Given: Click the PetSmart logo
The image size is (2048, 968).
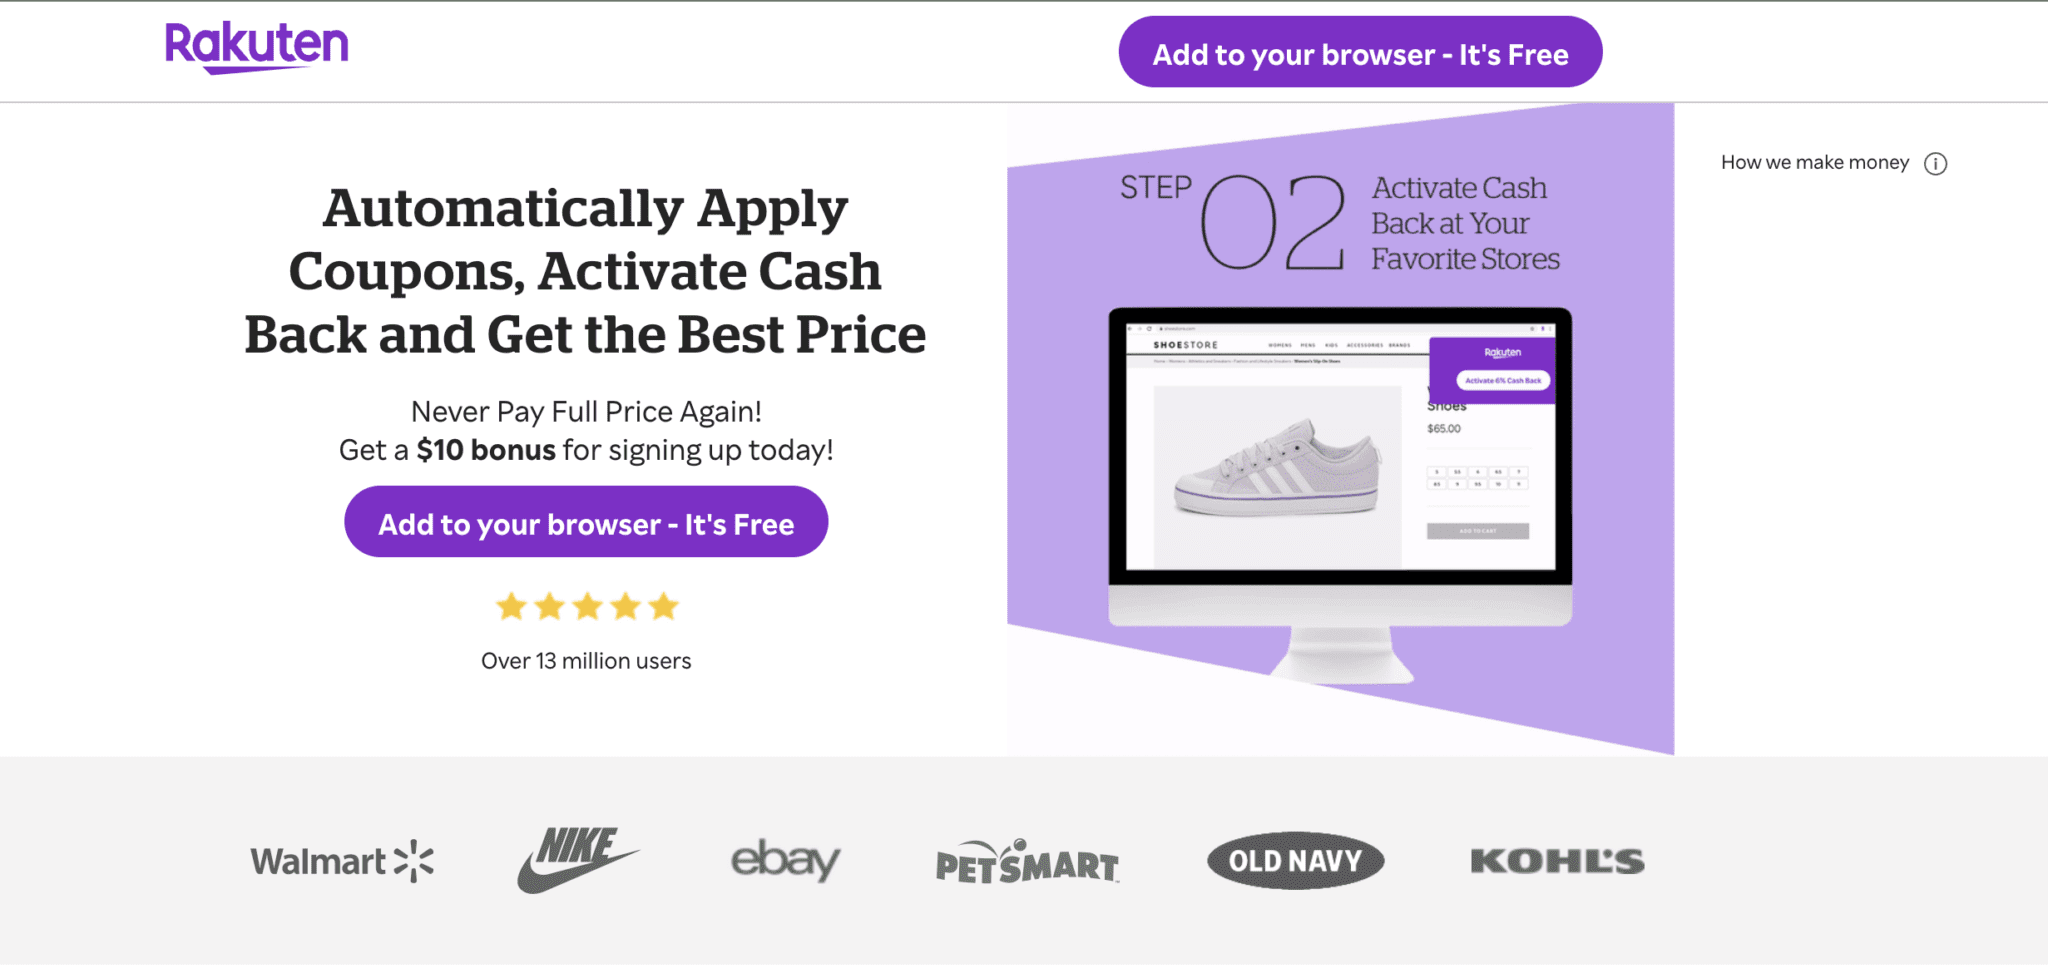Looking at the screenshot, I should pyautogui.click(x=1027, y=862).
